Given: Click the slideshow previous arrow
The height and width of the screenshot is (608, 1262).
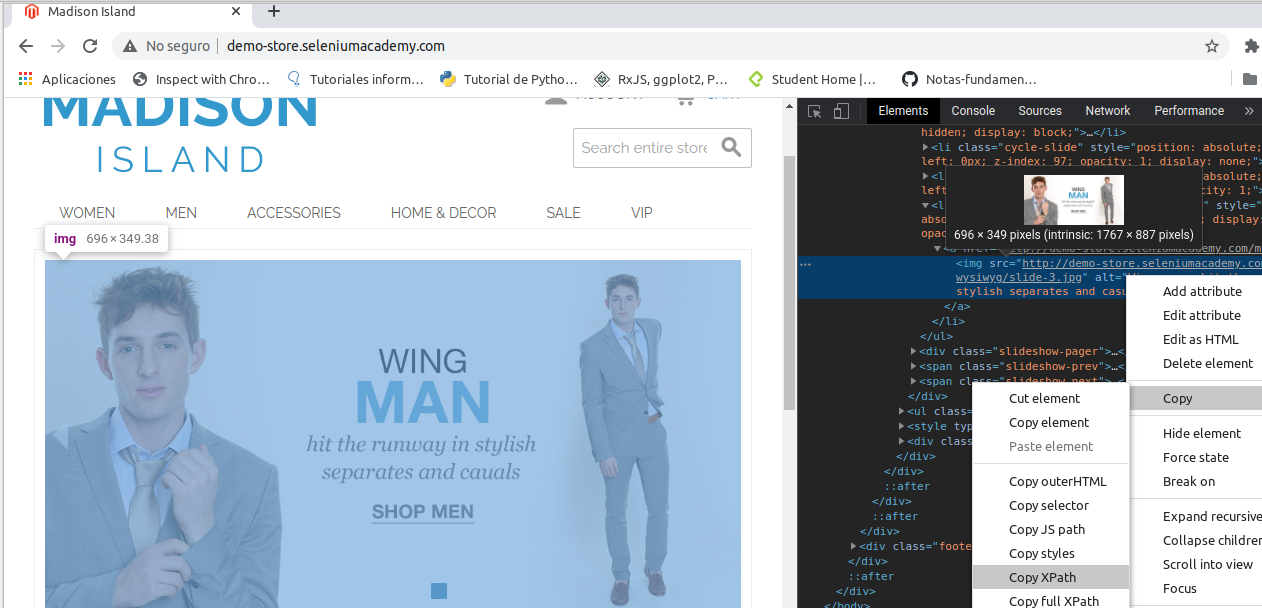Looking at the screenshot, I should (60, 434).
